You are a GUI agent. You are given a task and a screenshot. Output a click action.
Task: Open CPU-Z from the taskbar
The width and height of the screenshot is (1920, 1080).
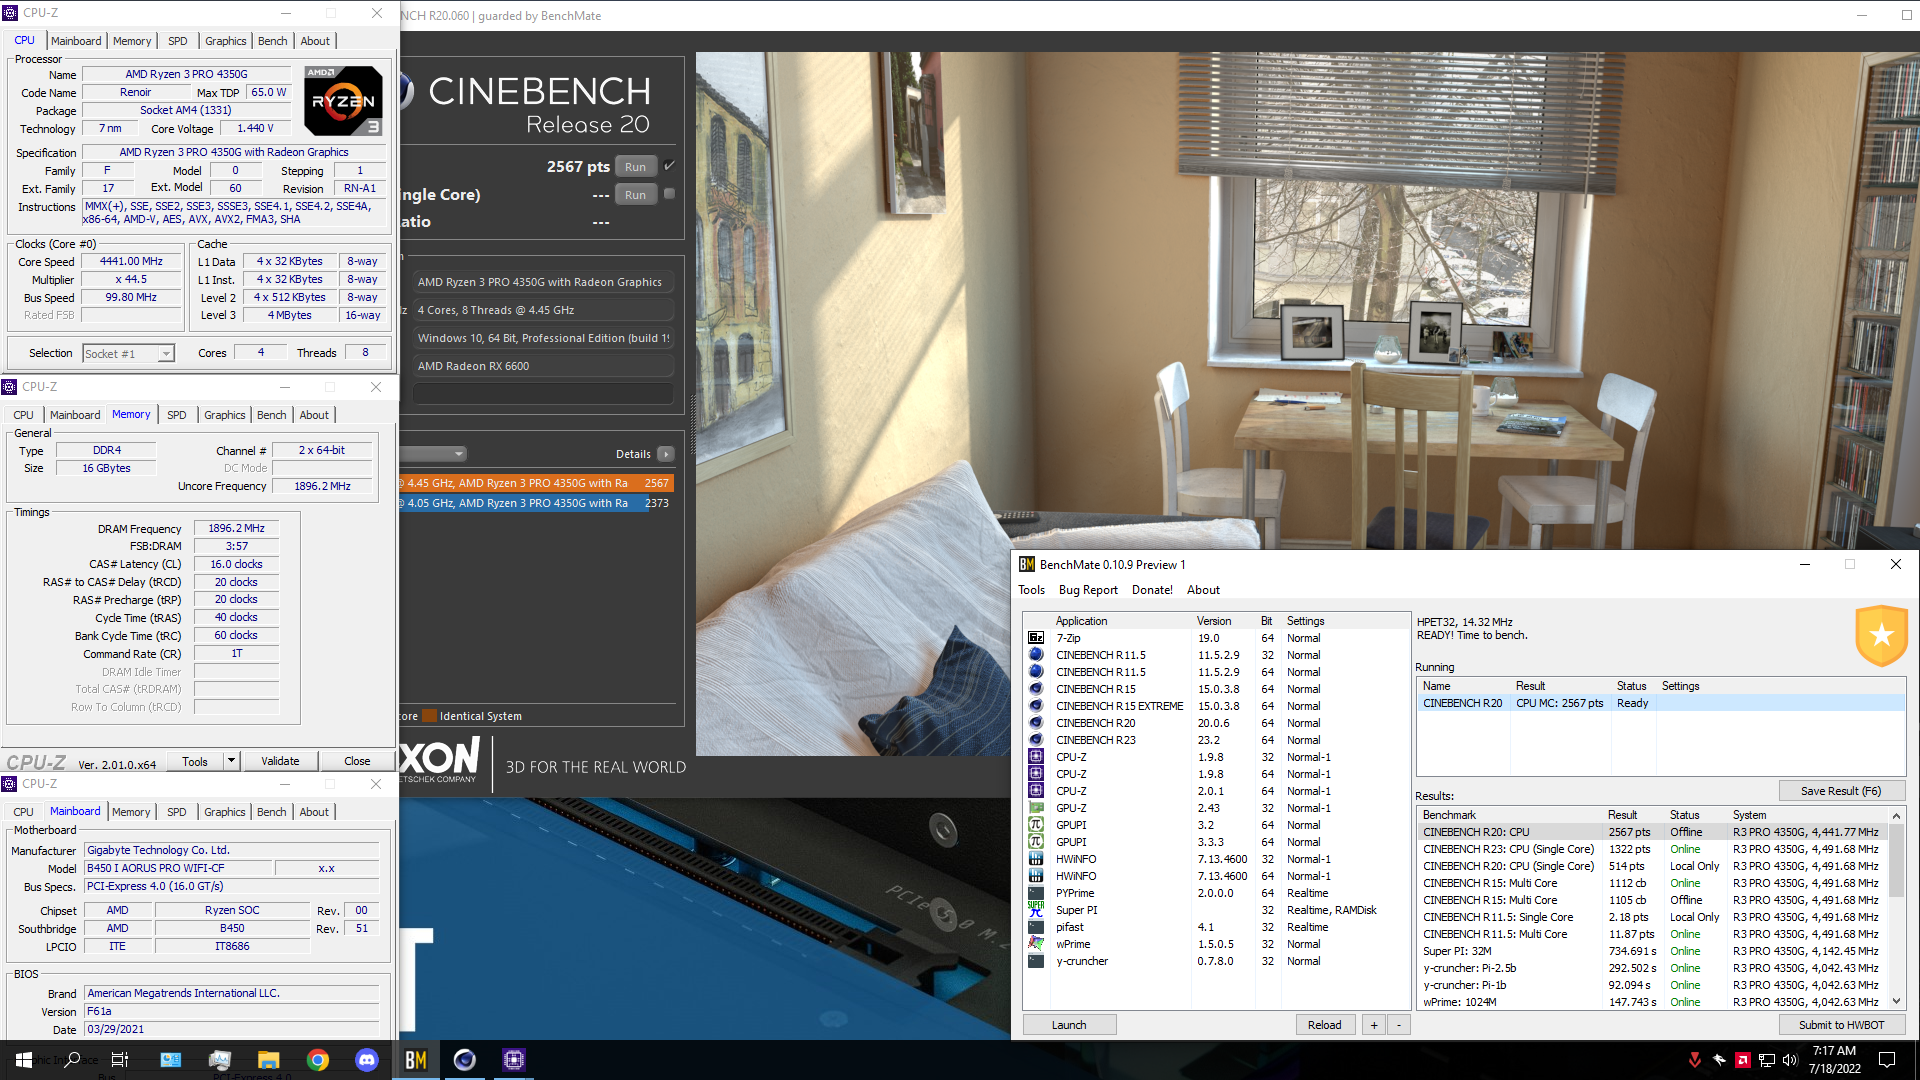point(514,1060)
